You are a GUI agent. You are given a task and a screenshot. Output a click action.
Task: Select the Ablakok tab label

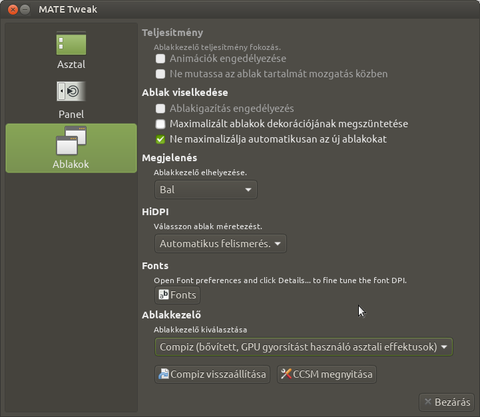click(71, 164)
